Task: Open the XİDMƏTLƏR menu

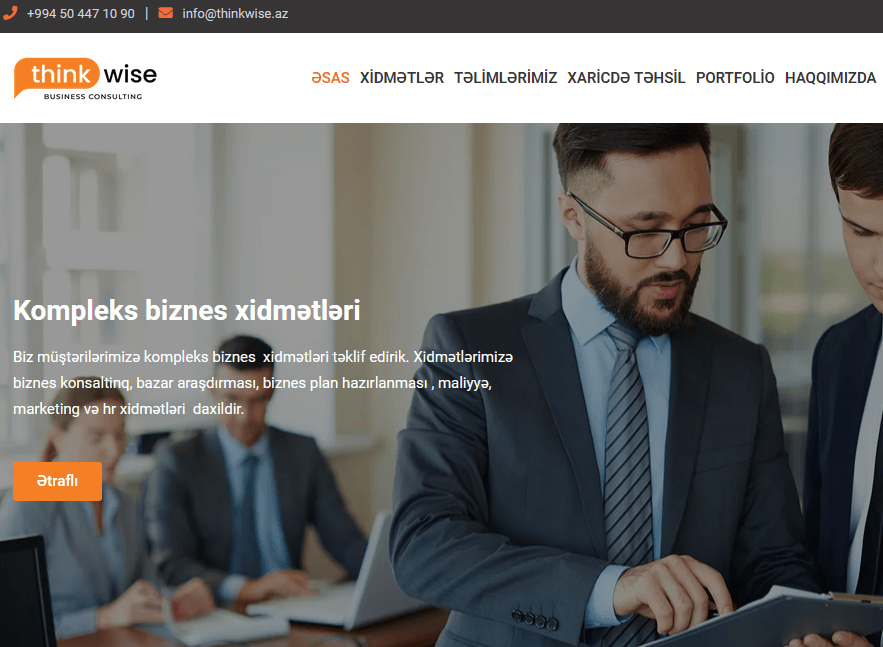Action: tap(402, 78)
